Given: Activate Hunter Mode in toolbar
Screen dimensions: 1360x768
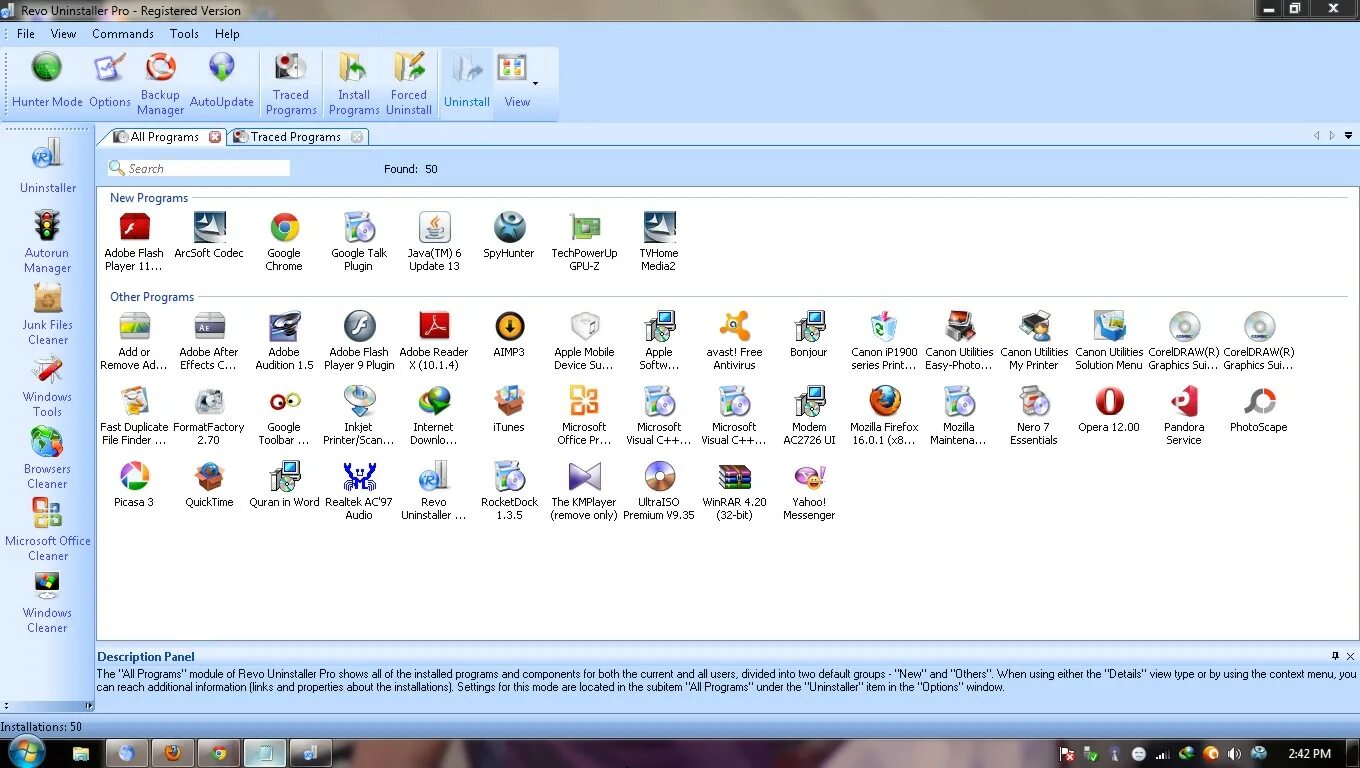Looking at the screenshot, I should click(47, 82).
